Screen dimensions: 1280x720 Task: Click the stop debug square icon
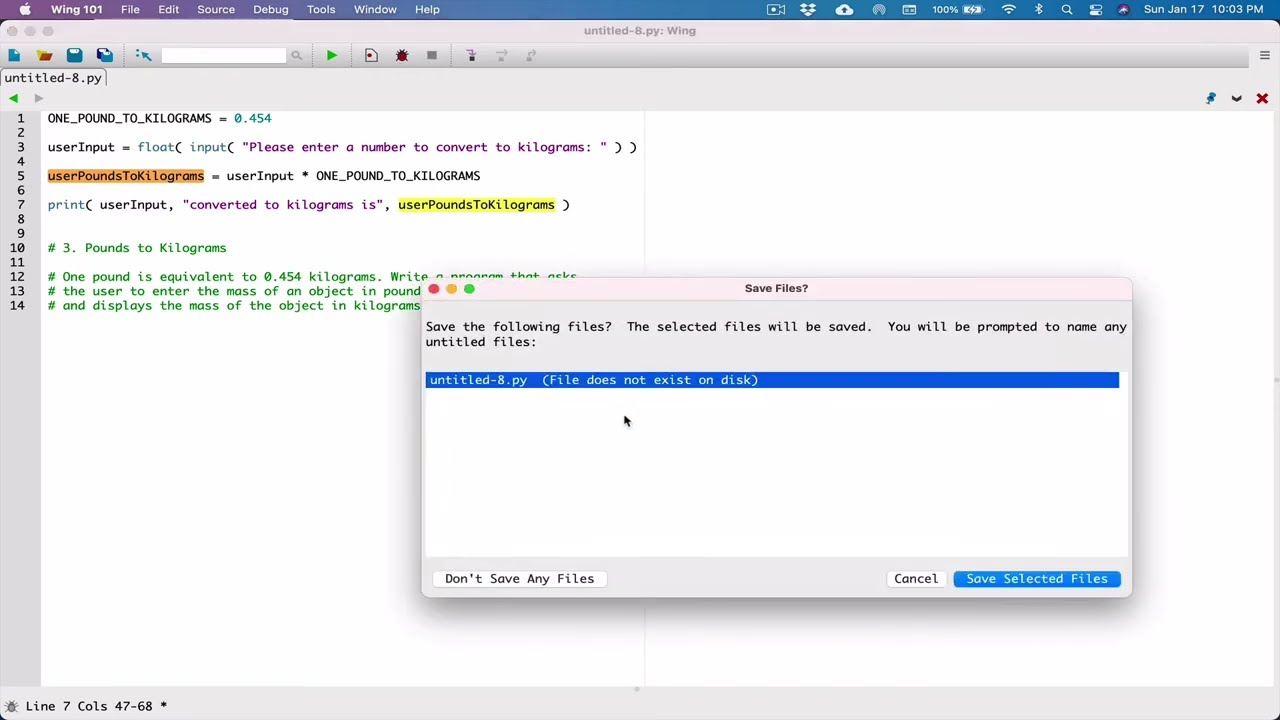(432, 55)
